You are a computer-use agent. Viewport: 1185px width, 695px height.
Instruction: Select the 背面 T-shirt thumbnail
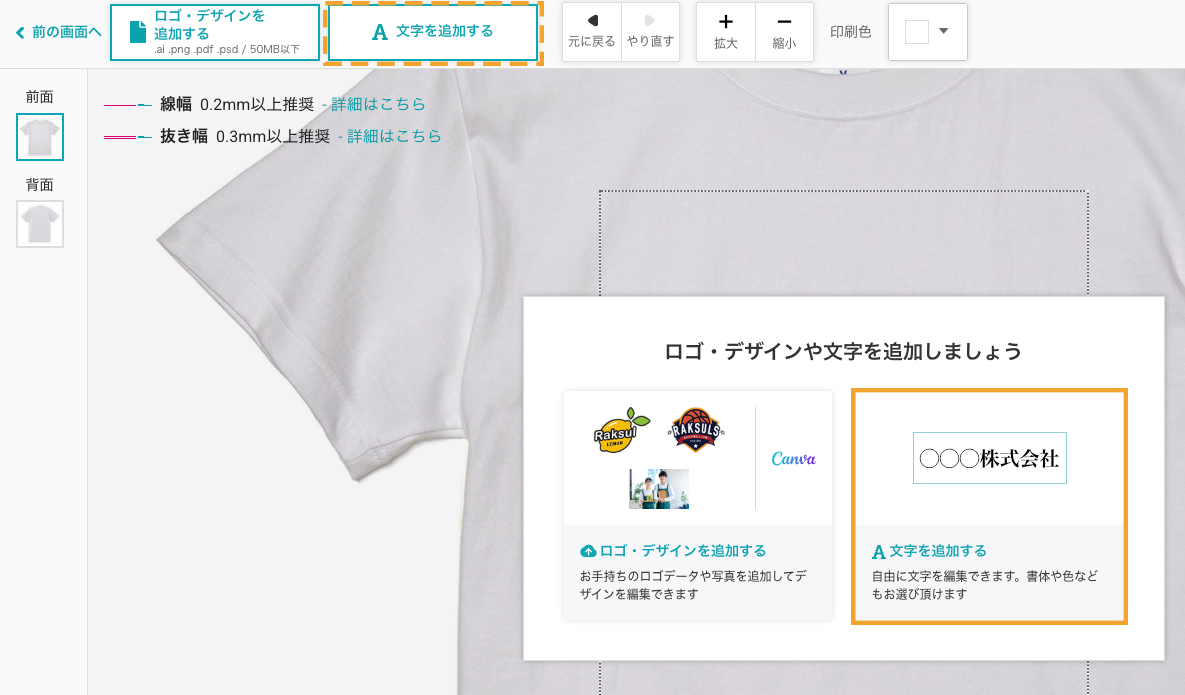coord(40,224)
